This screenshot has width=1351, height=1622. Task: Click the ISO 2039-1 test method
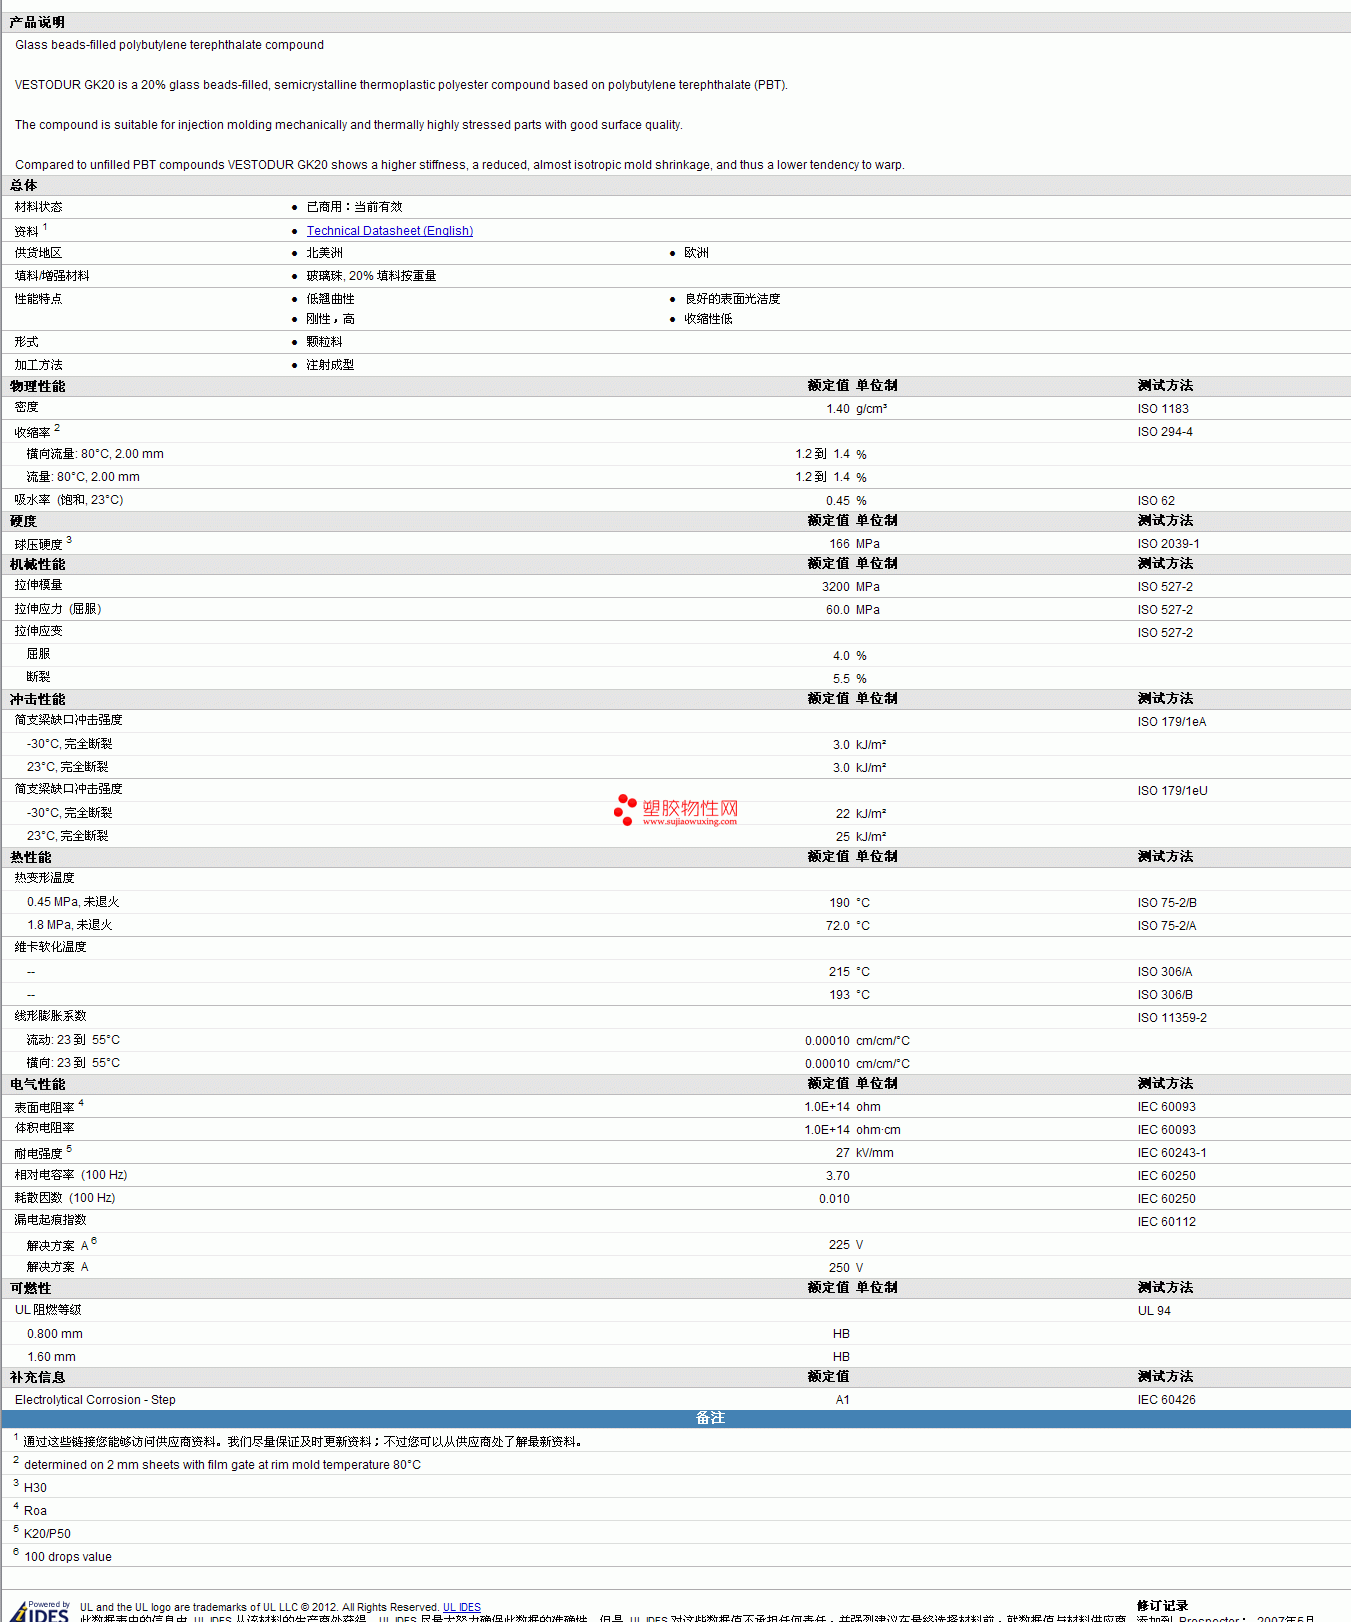click(x=1168, y=544)
